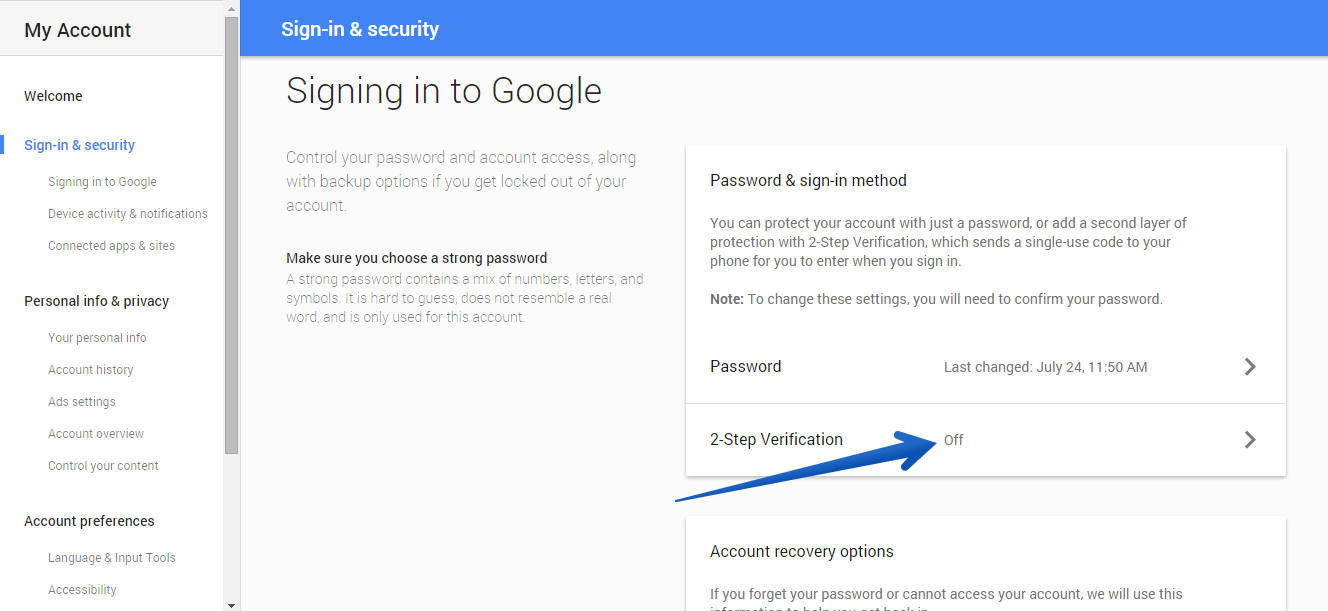Click the 2-Step Verification Off status
The width and height of the screenshot is (1328, 611).
click(x=953, y=440)
